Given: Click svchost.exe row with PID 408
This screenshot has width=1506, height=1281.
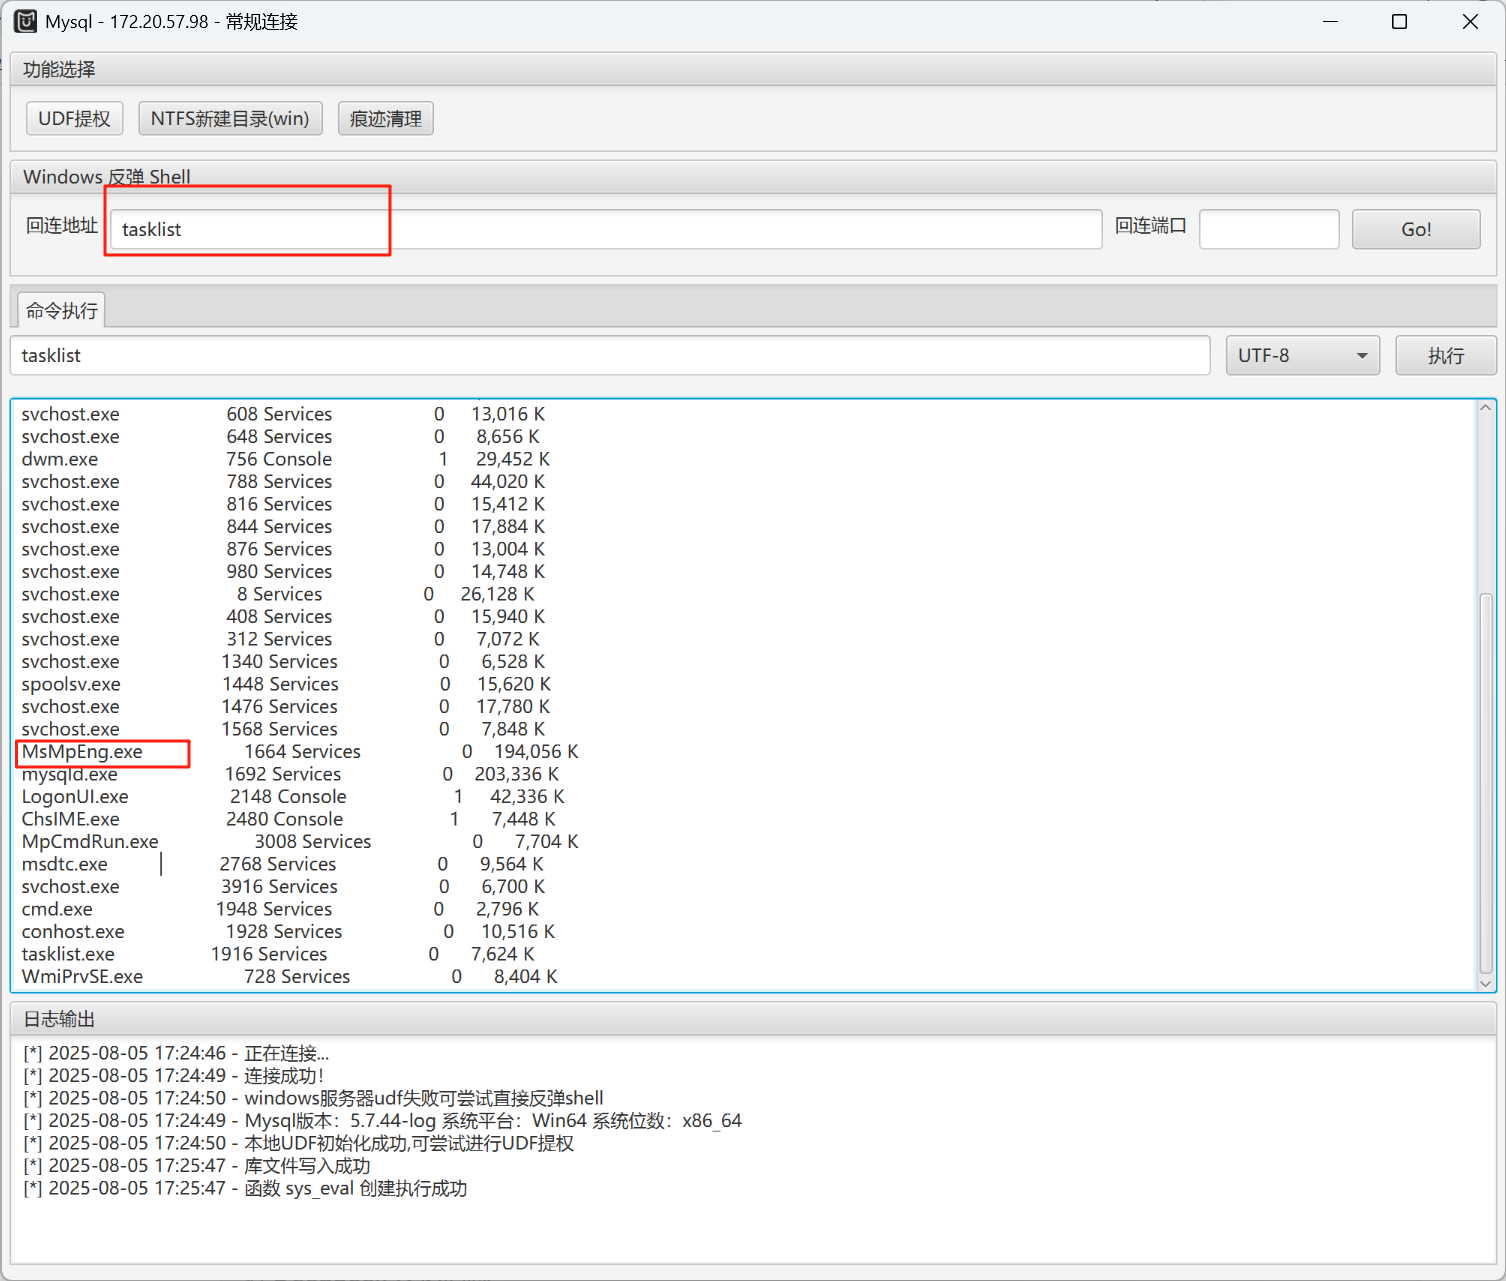Looking at the screenshot, I should pos(283,616).
